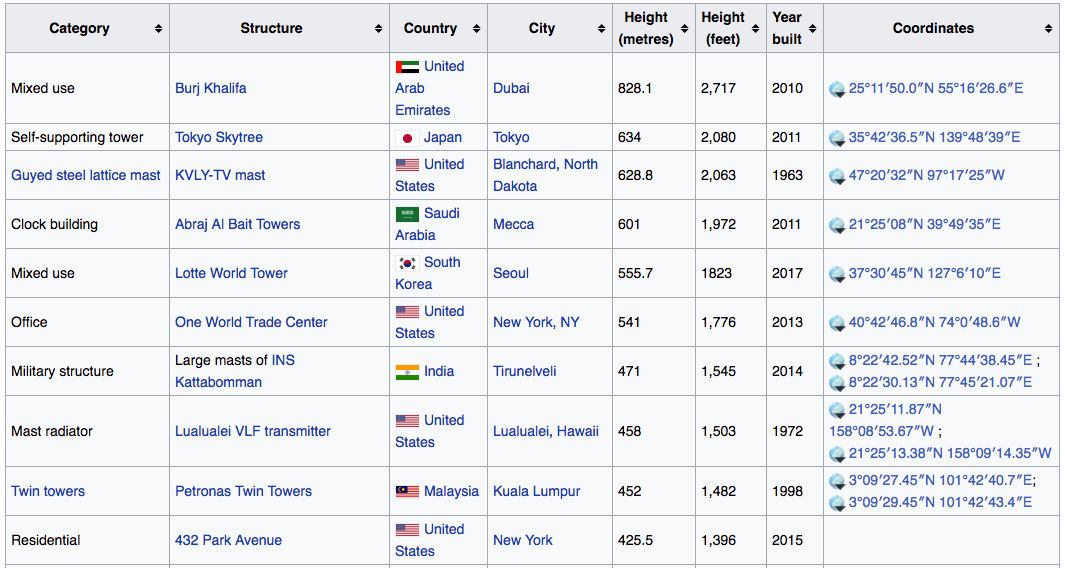Screen dimensions: 1065x568
Task: Select the year 1963 cell
Action: [795, 175]
